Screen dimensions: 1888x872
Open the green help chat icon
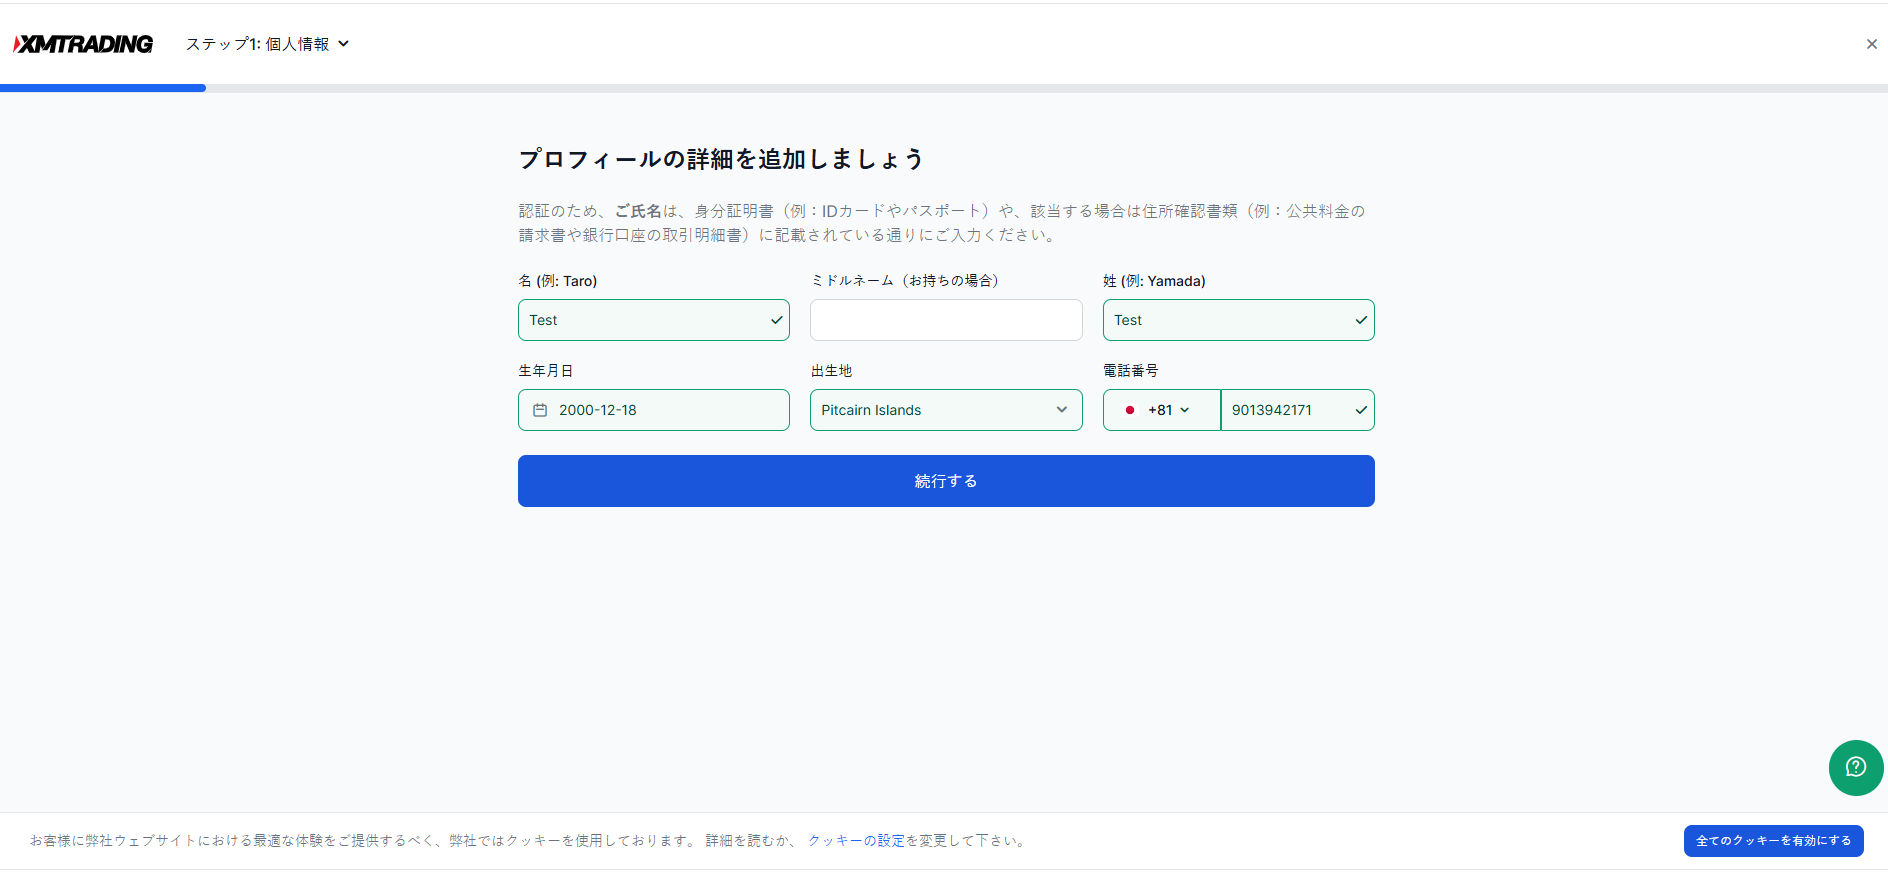click(x=1856, y=767)
